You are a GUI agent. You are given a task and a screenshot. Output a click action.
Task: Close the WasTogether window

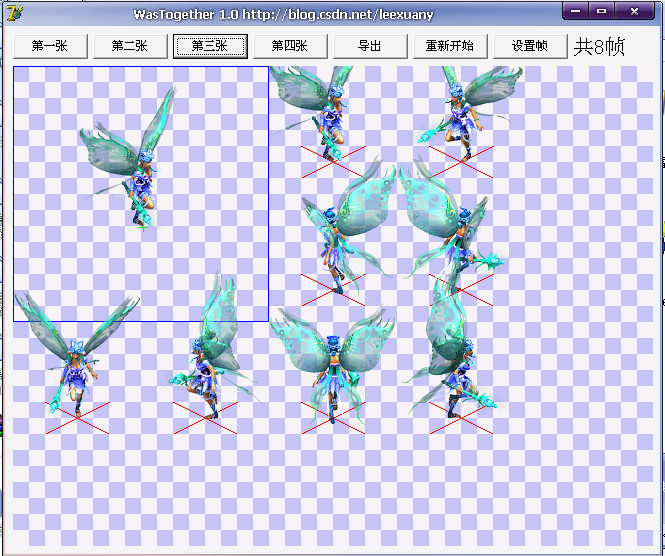tap(634, 11)
